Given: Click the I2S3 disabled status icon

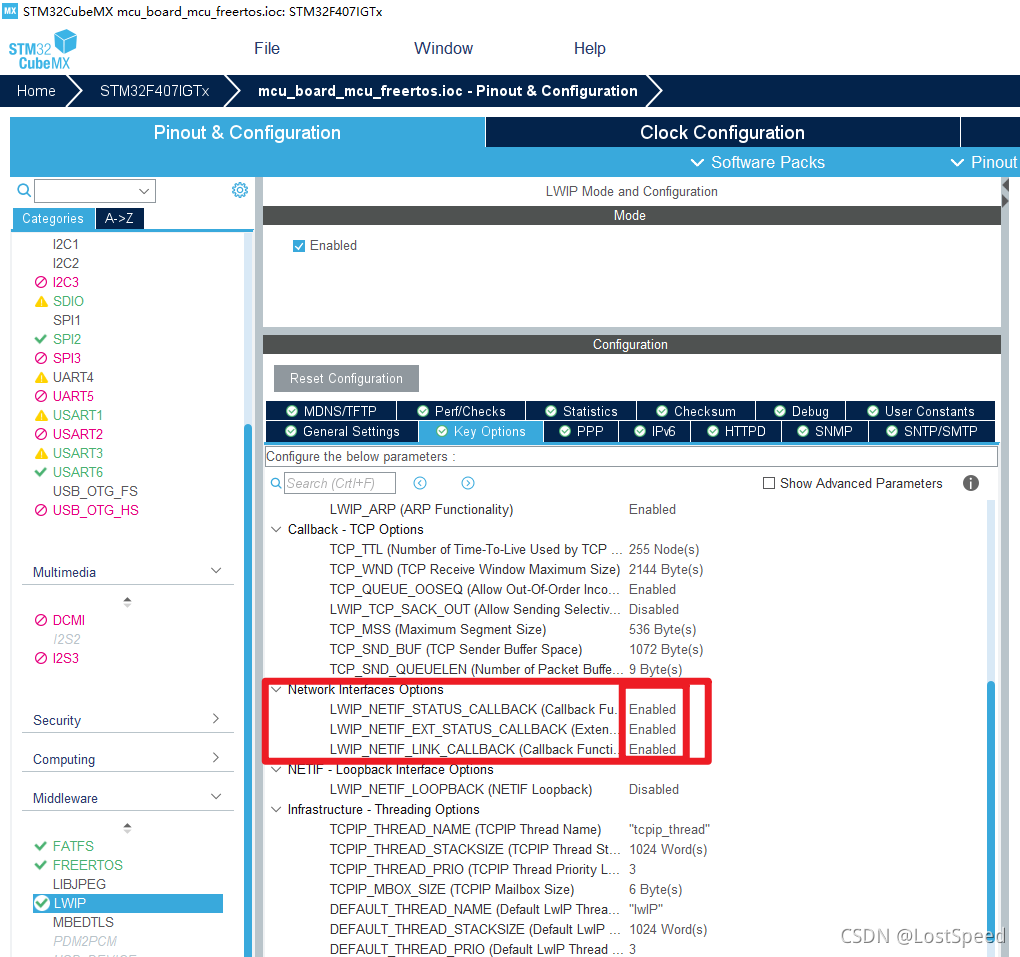Looking at the screenshot, I should [x=41, y=658].
